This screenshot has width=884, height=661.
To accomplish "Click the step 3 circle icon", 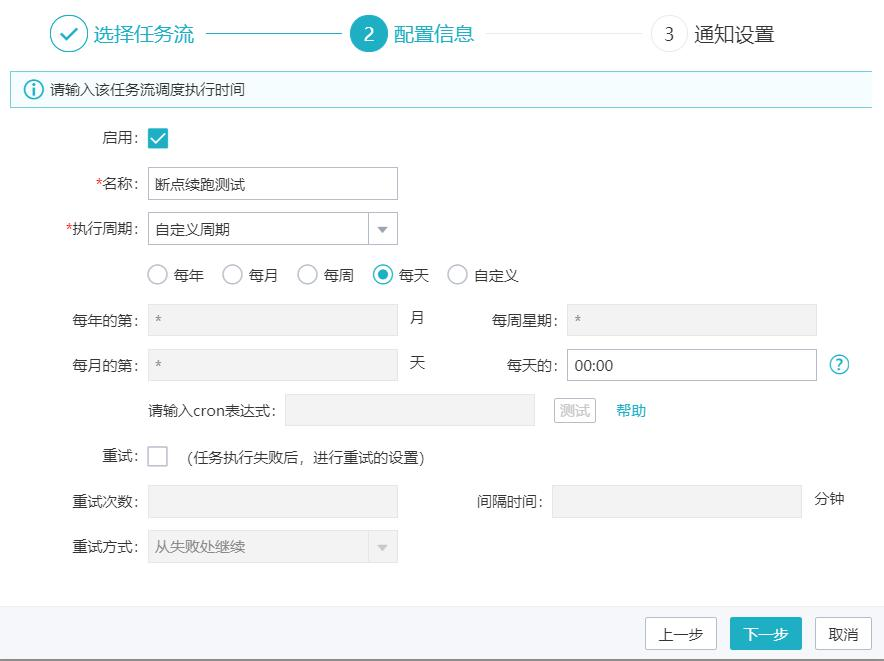I will 669,34.
